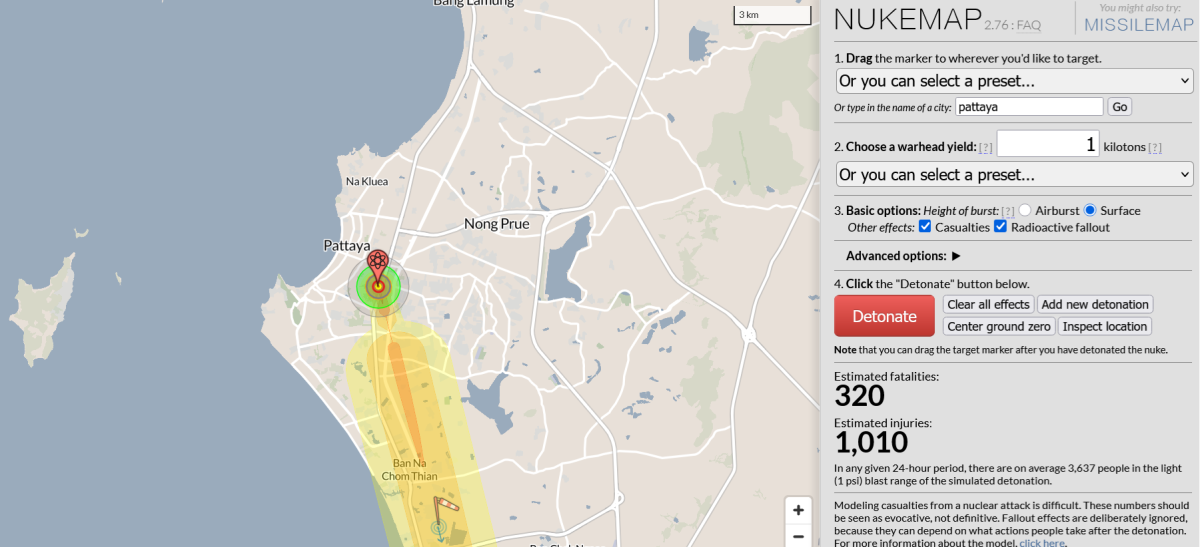Toggle the Radioactive fallout checkbox
The image size is (1200, 547).
point(1001,227)
